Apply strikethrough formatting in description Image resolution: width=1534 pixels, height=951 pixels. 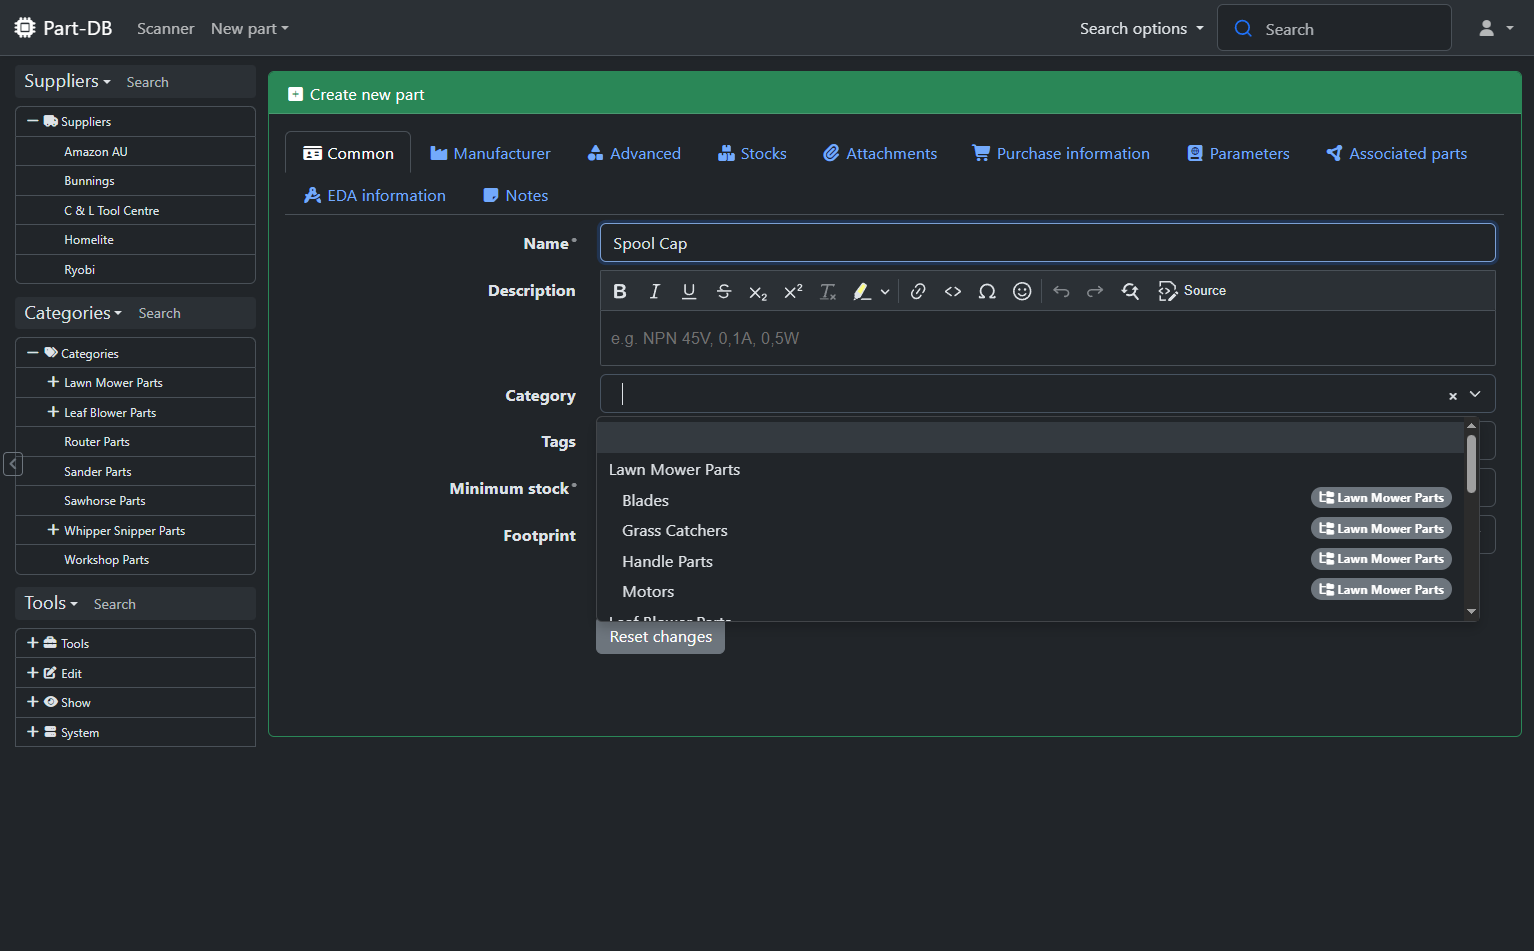click(724, 291)
